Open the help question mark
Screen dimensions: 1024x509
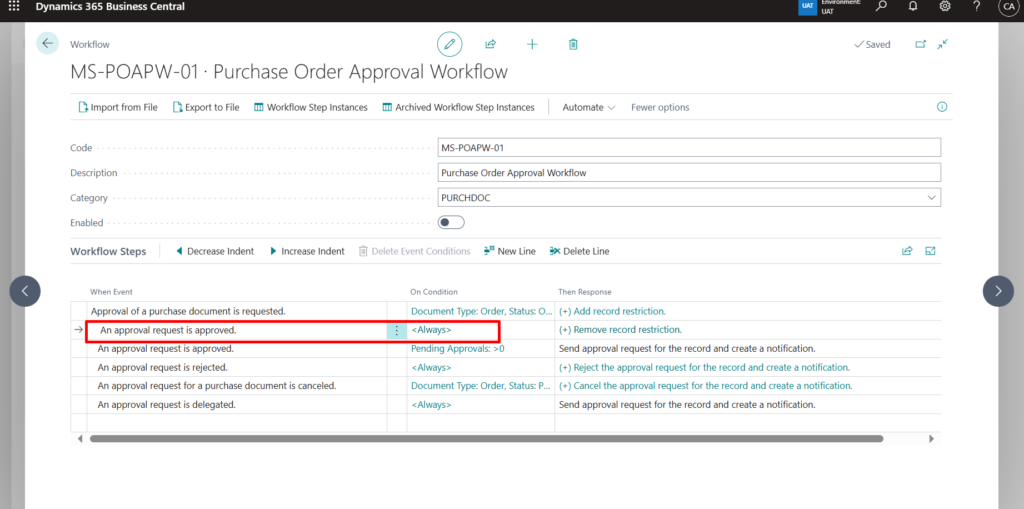976,6
